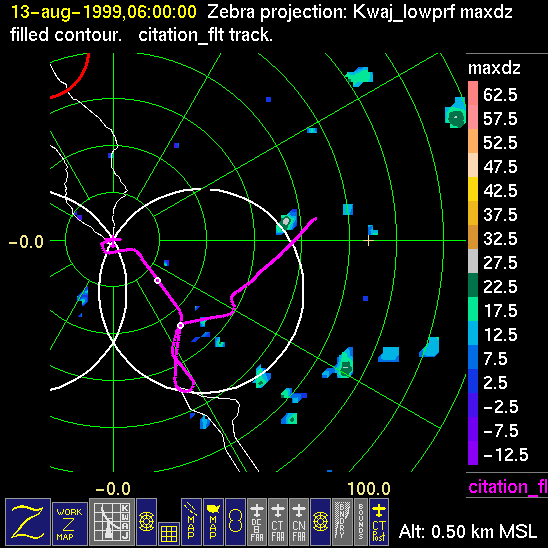This screenshot has height=548, width=548.
Task: Toggle the CN FAA aircraft track
Action: [299, 522]
